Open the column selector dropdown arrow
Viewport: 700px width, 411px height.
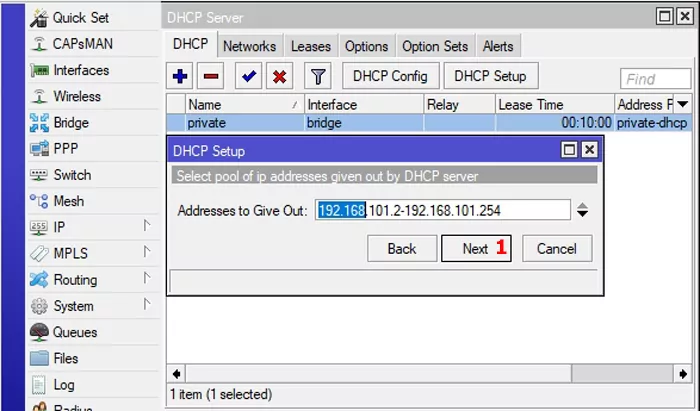point(682,104)
